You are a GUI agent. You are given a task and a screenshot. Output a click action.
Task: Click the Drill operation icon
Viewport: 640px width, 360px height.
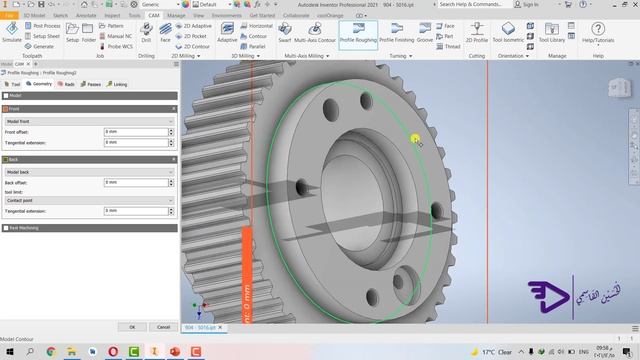point(146,32)
